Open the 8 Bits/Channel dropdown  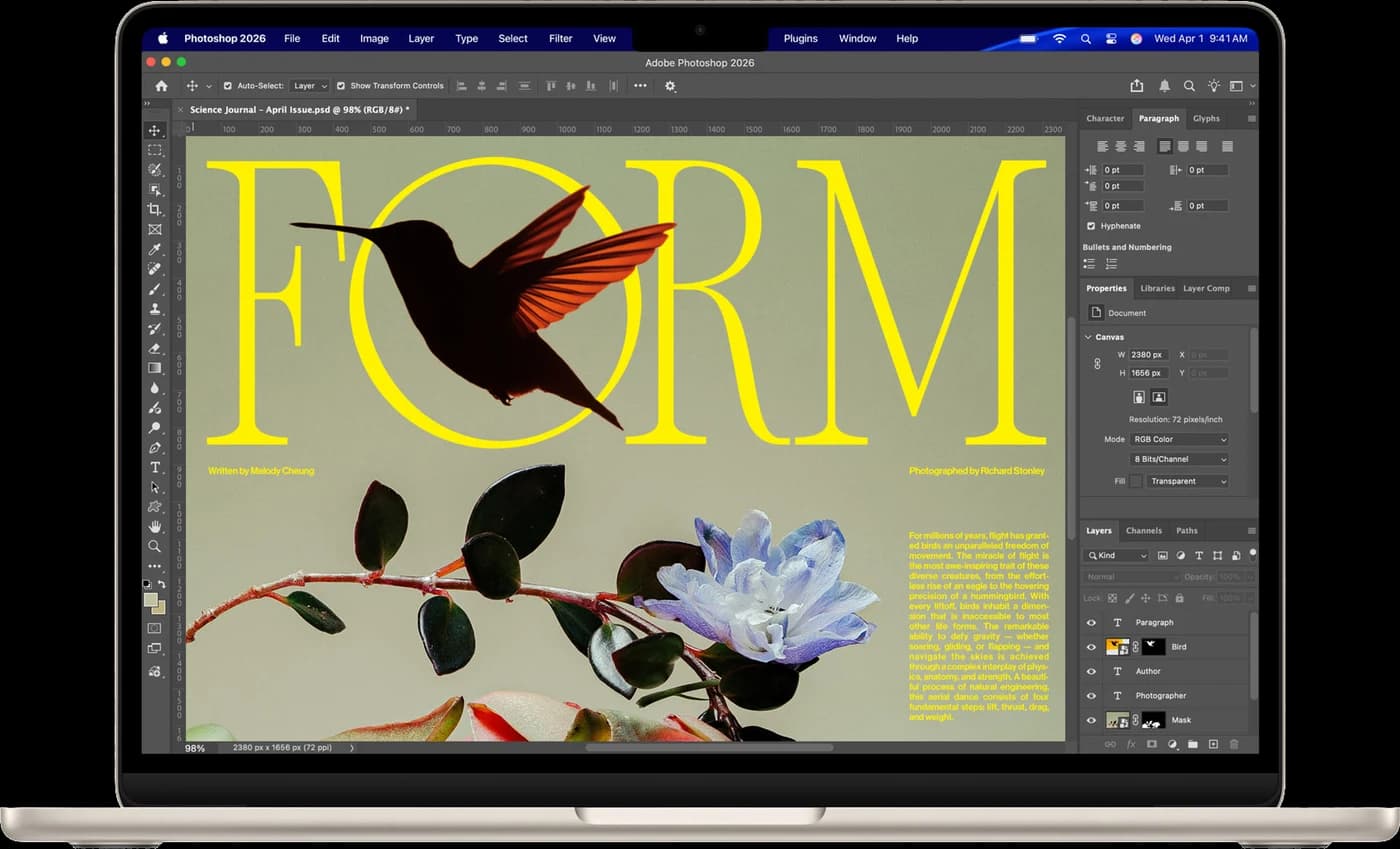(x=1179, y=459)
